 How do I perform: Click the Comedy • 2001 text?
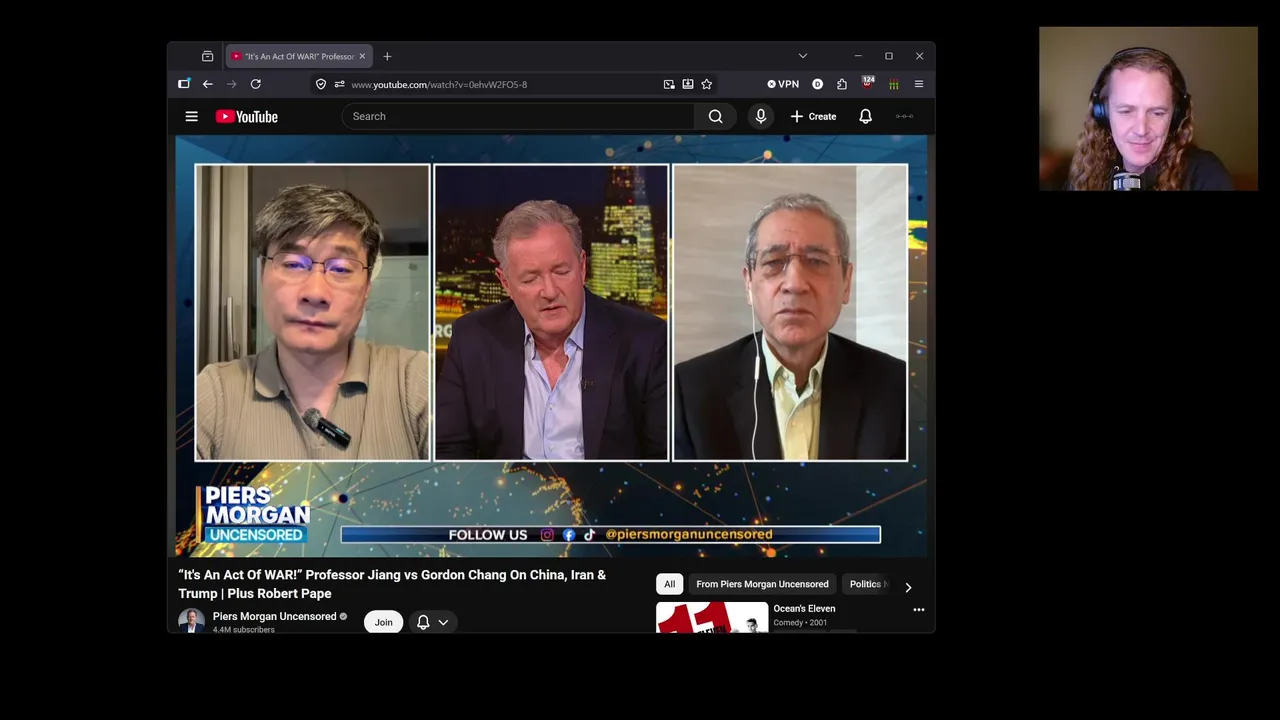click(x=800, y=622)
